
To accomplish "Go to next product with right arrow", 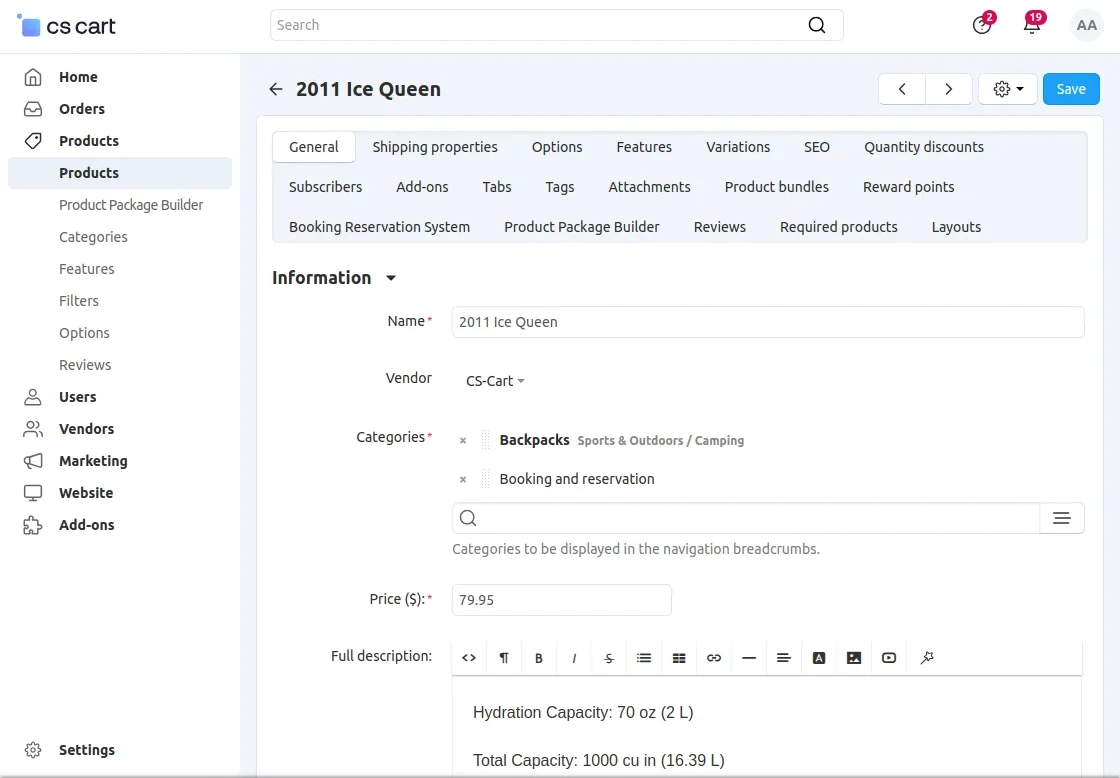I will pyautogui.click(x=949, y=89).
